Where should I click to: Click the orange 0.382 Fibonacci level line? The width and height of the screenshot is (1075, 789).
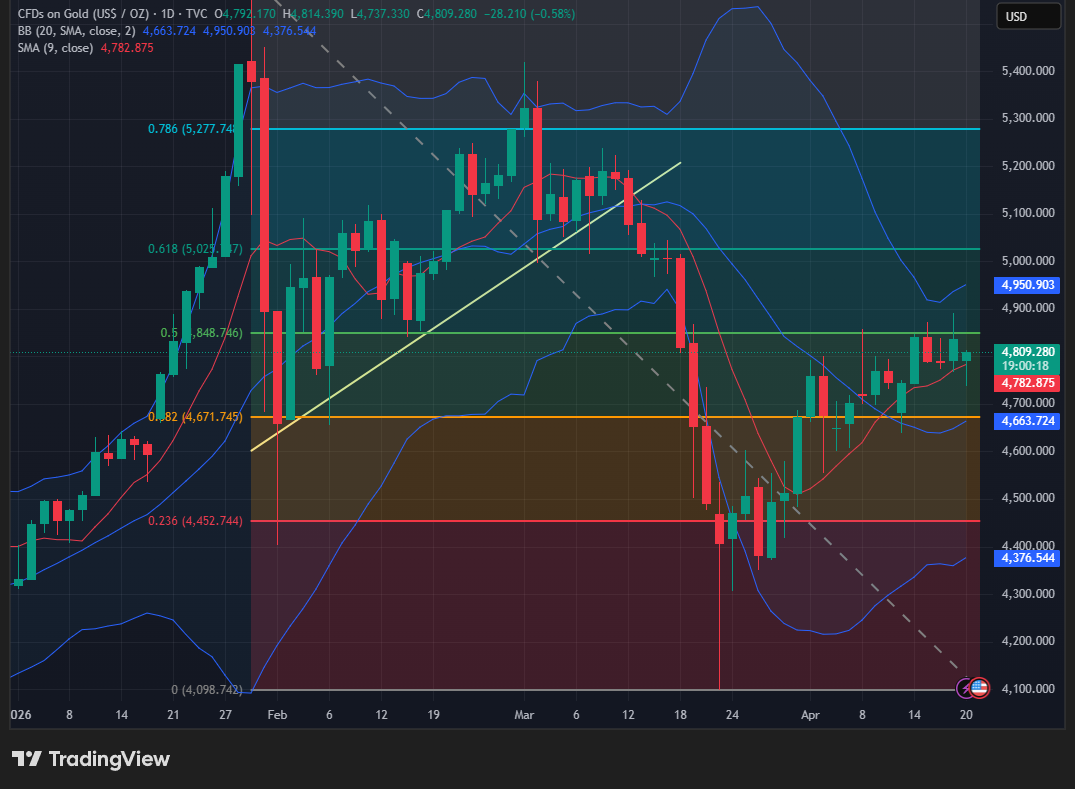(x=600, y=417)
